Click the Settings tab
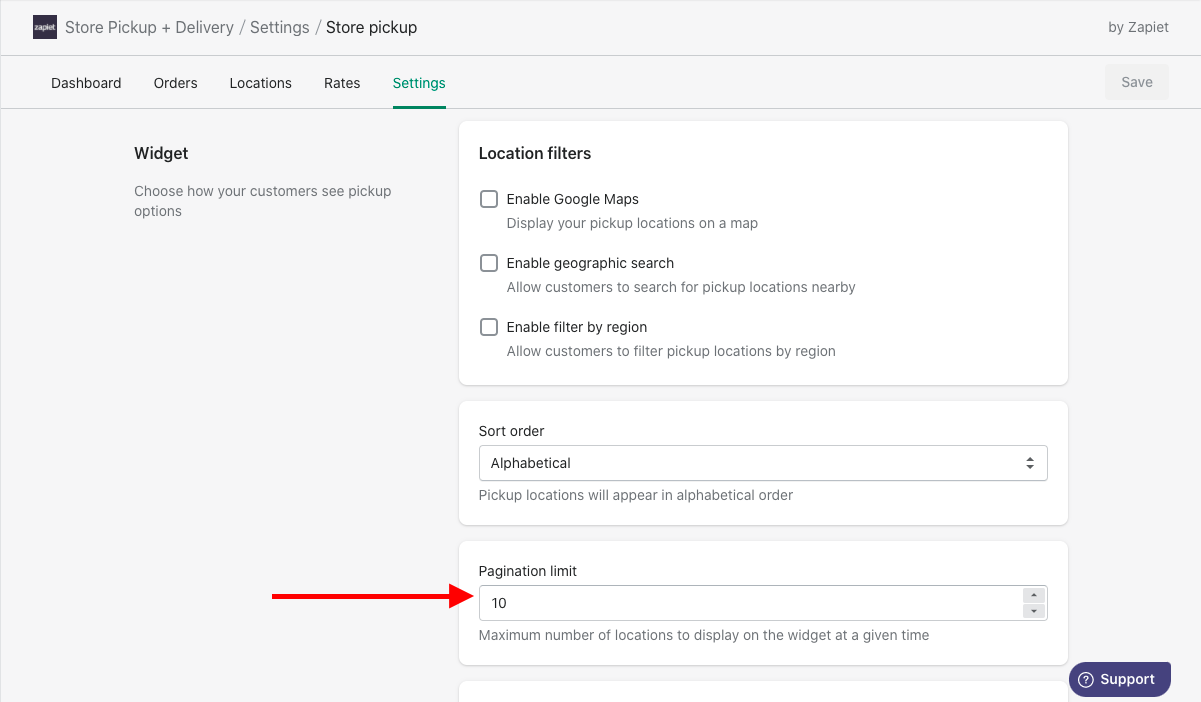Viewport: 1201px width, 702px height. (x=419, y=83)
